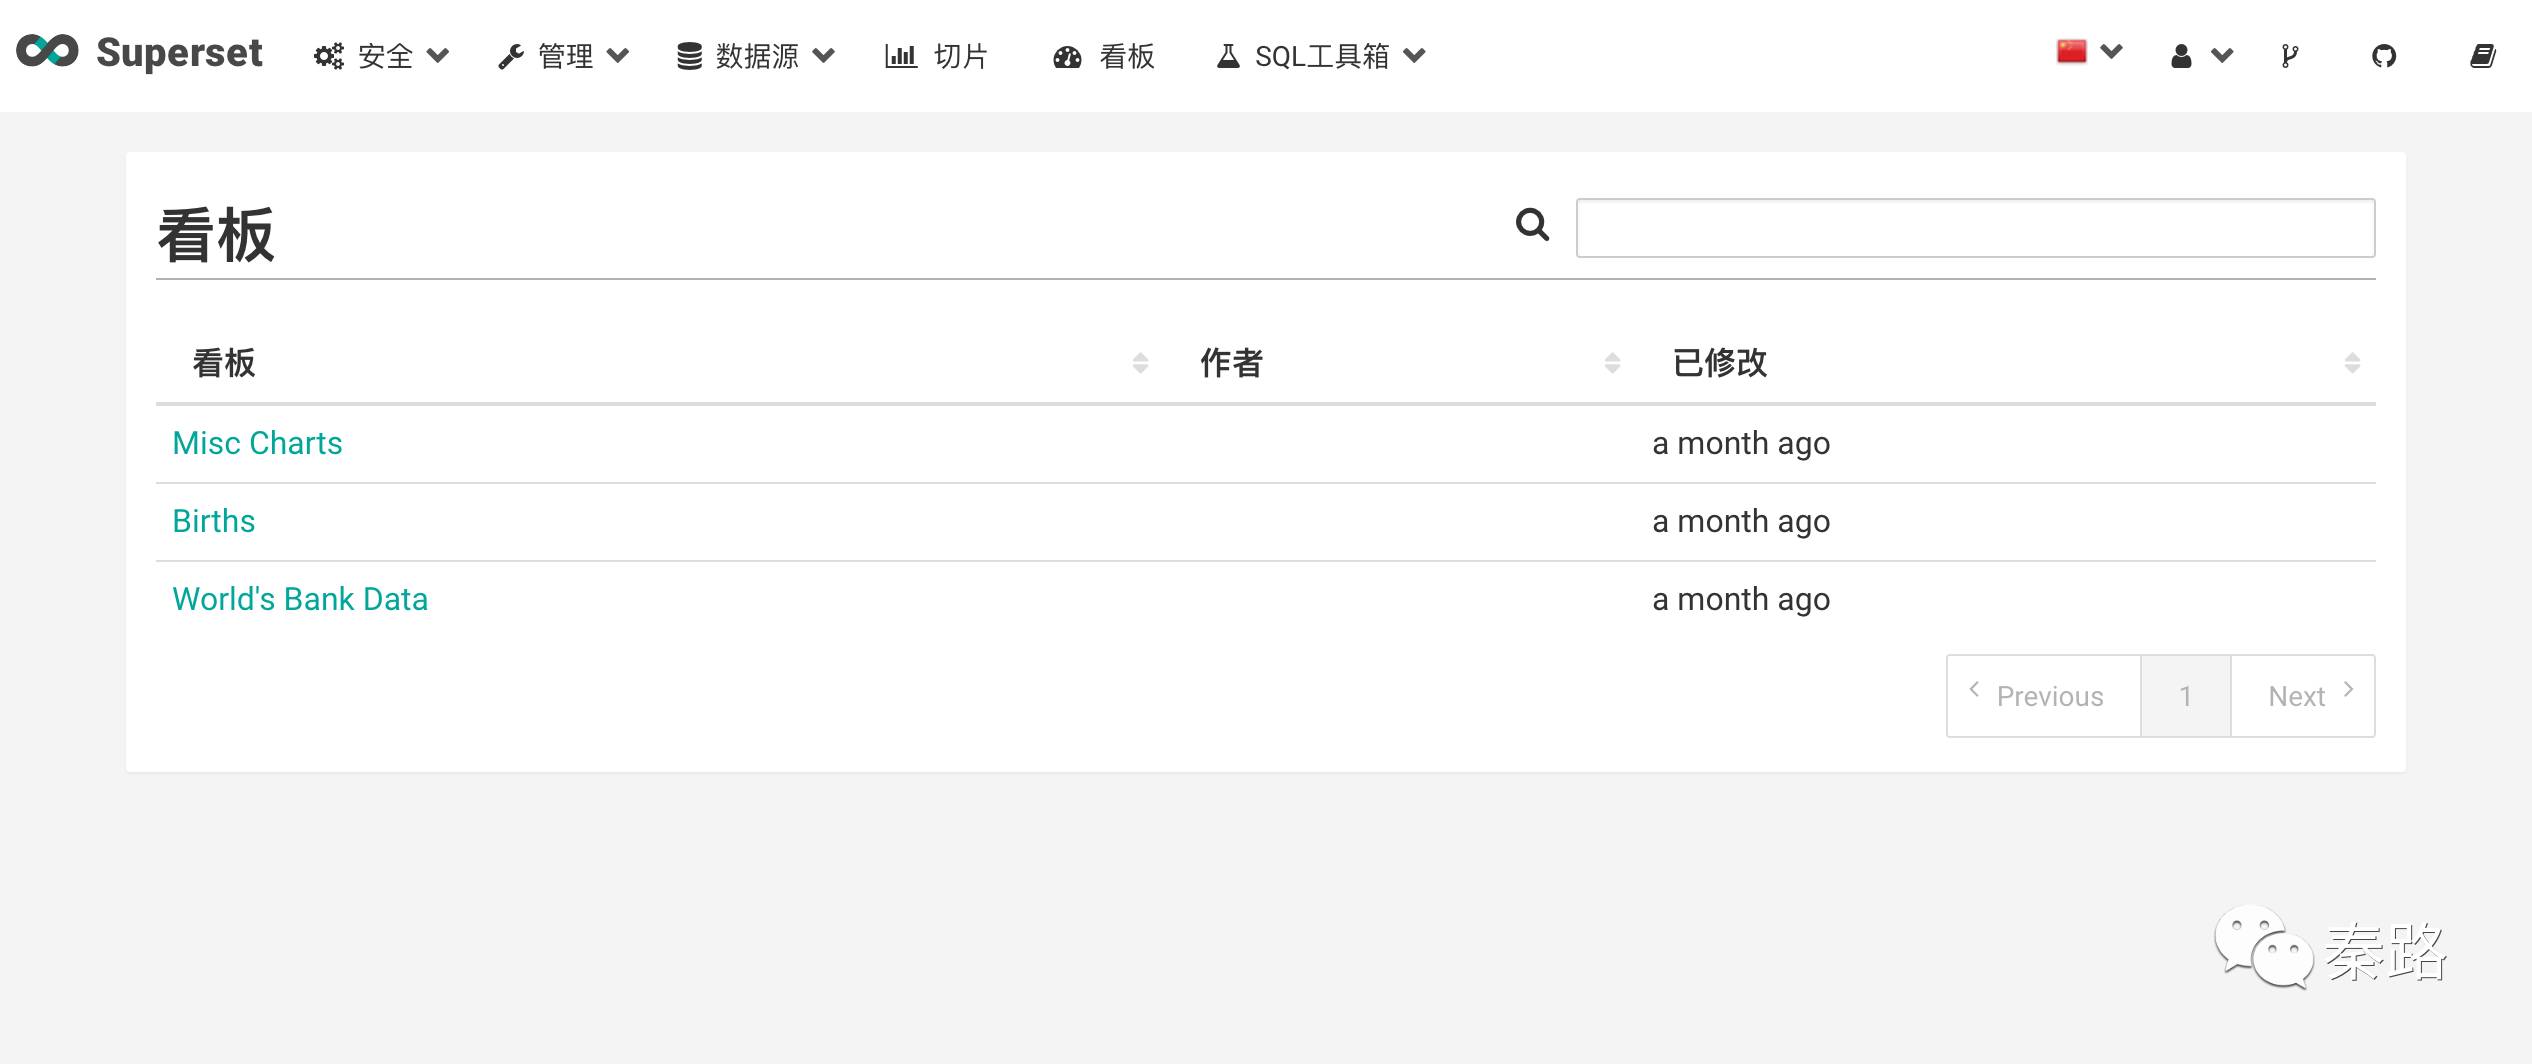The image size is (2532, 1064).
Task: Click the wrench icon beside 管理
Action: coord(511,57)
